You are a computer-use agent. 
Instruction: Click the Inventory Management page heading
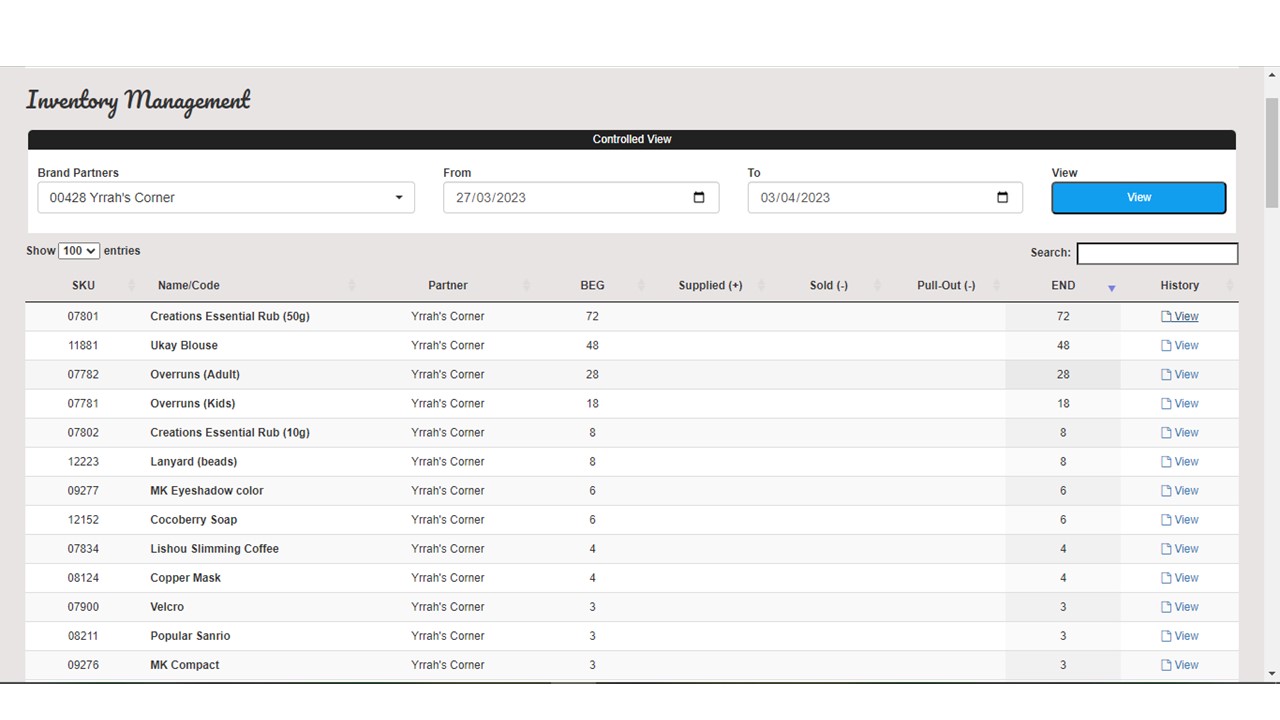click(x=138, y=100)
